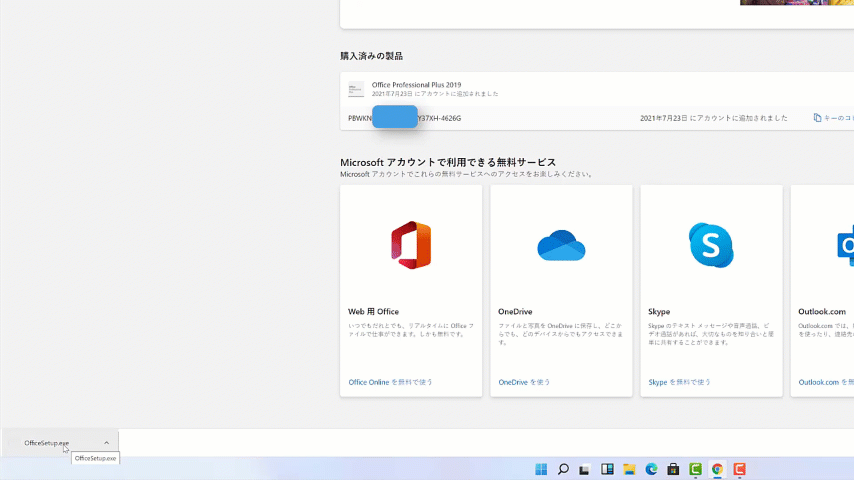The image size is (854, 480).
Task: Click the Microsoft アカウントで利用できる無料サービス heading
Action: tap(448, 162)
